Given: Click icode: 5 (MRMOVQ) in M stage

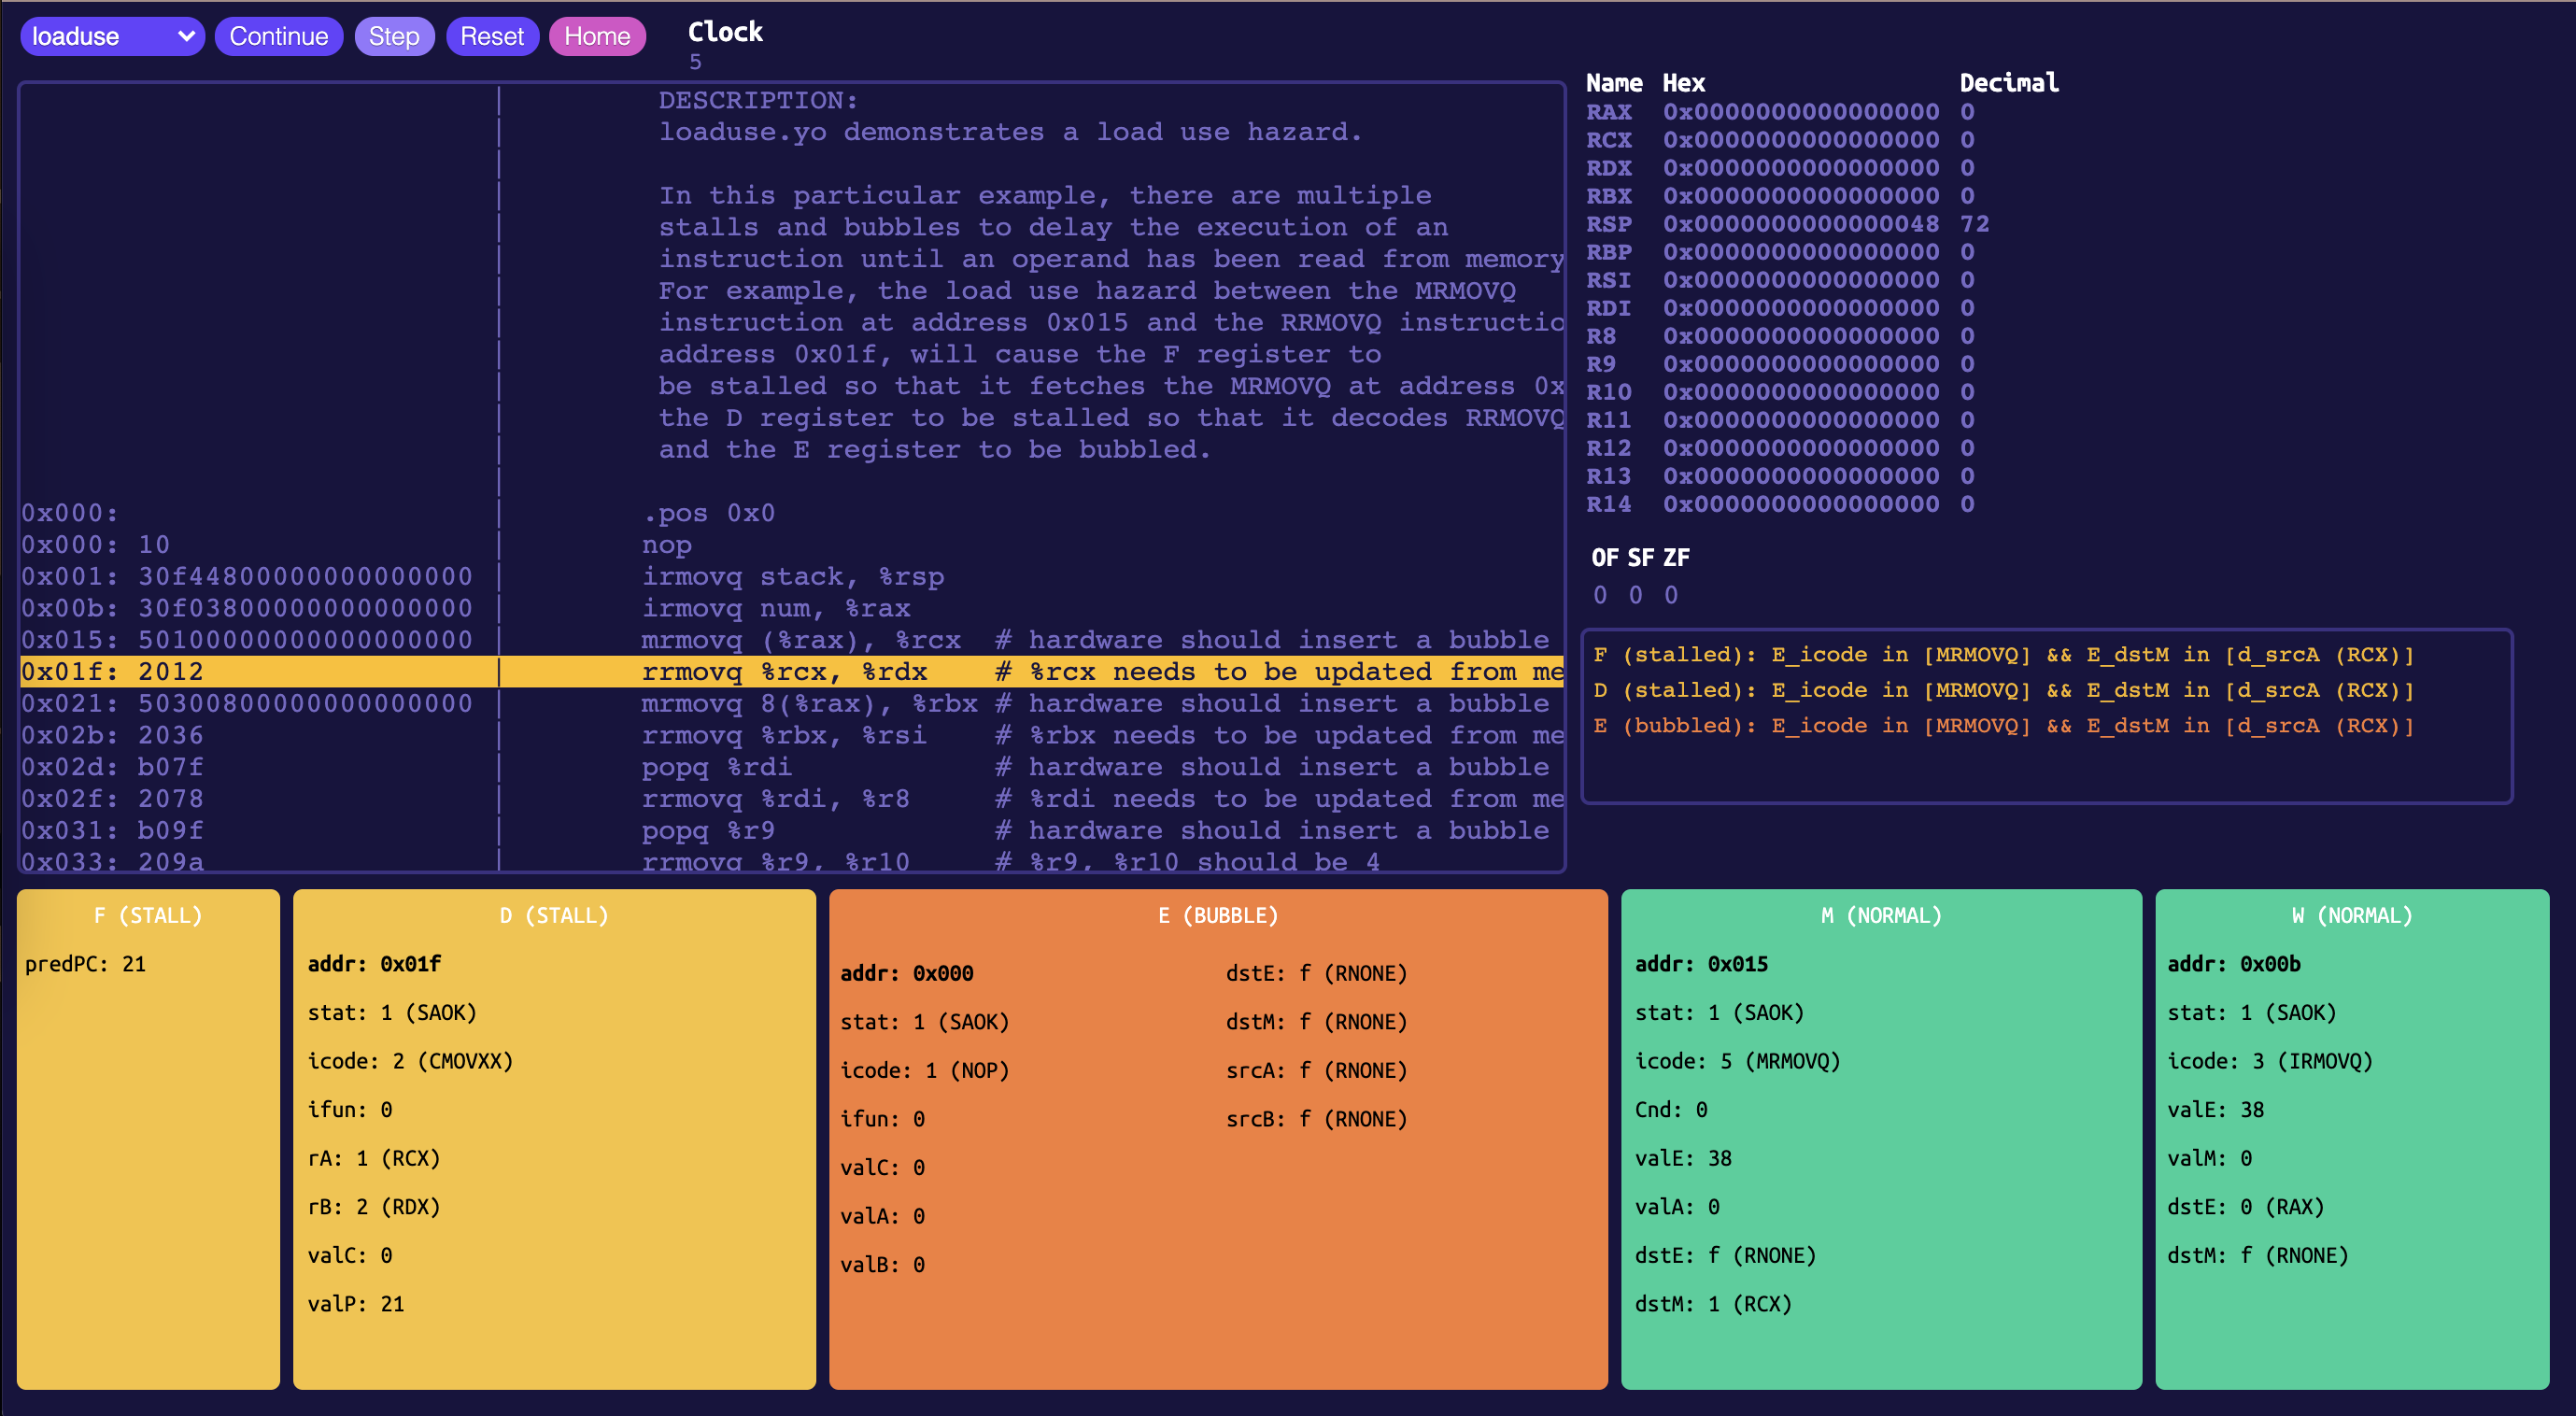Looking at the screenshot, I should [1738, 1061].
